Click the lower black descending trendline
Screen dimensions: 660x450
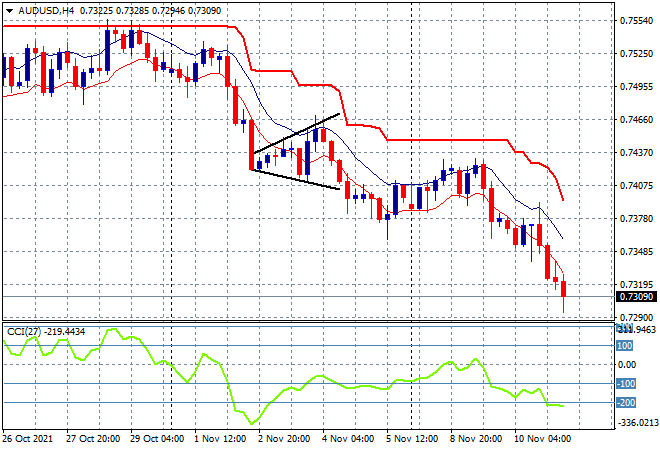tap(295, 178)
